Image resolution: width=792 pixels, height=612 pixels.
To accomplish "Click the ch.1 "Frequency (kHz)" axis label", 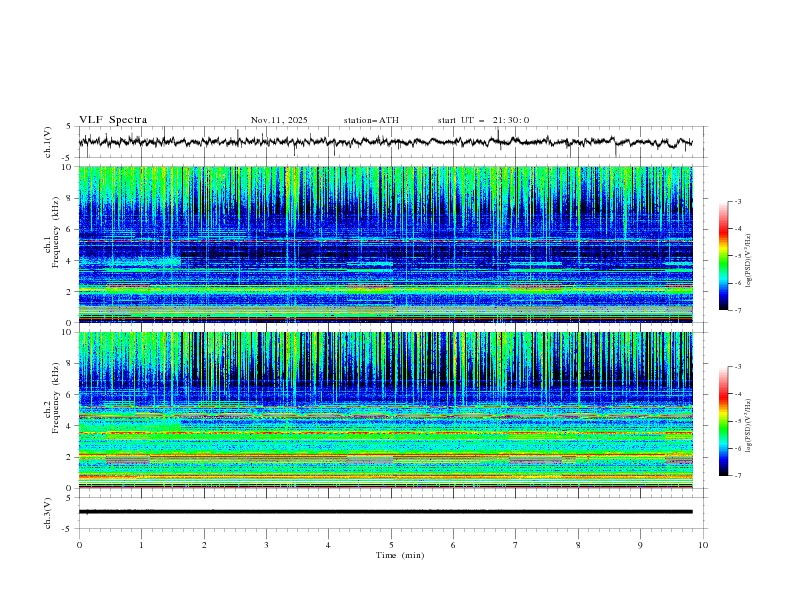I will coord(56,232).
